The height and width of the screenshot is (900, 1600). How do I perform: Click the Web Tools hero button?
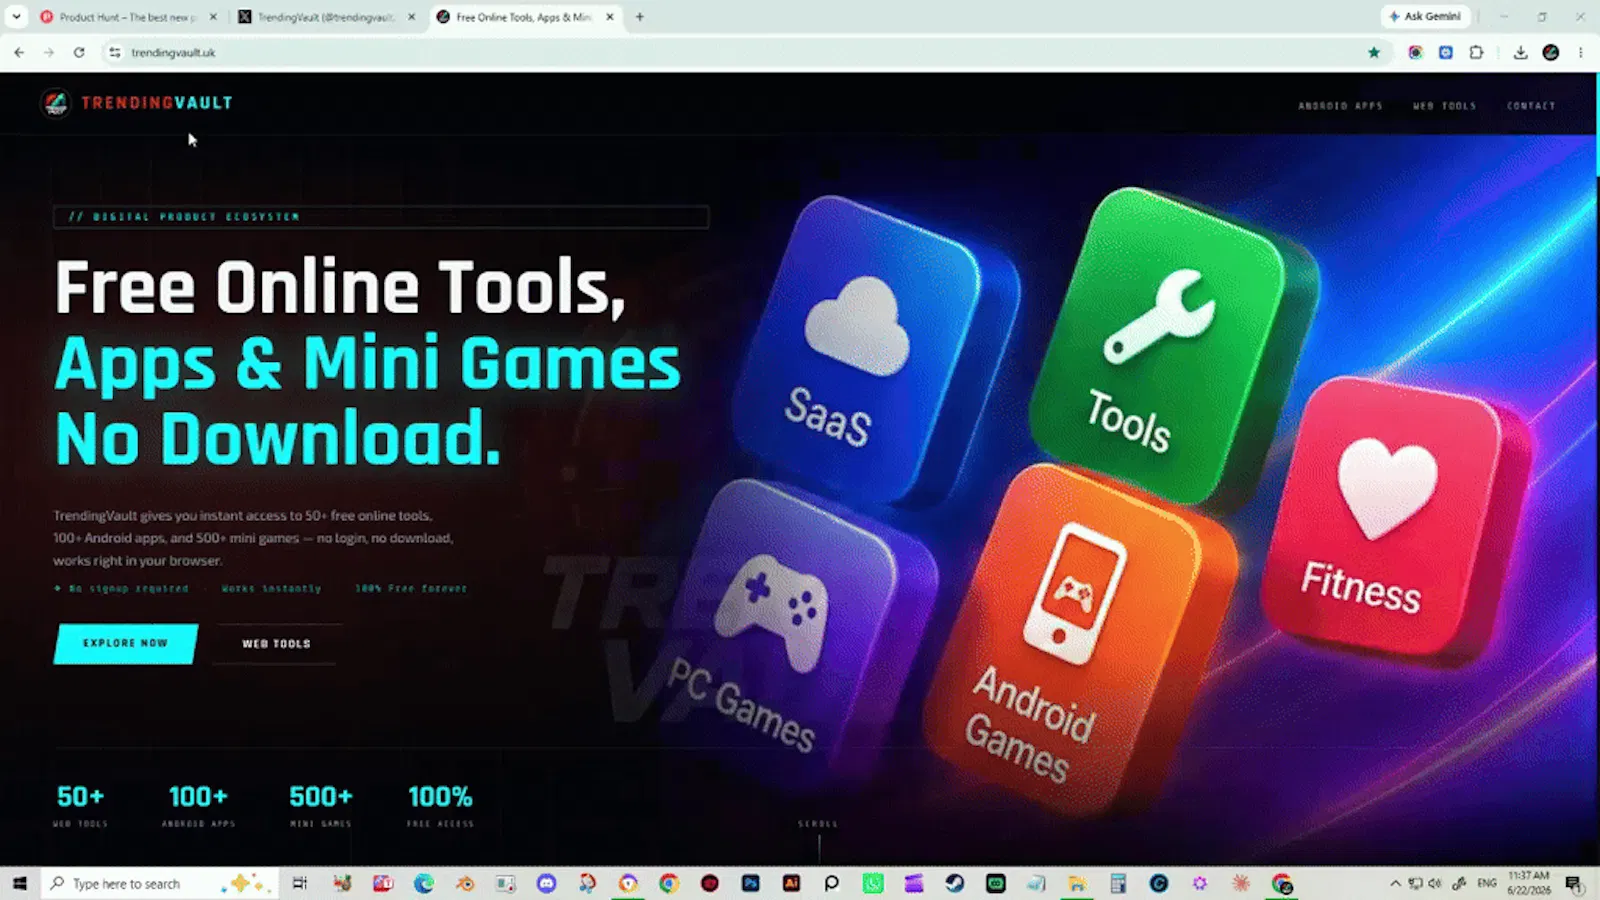point(276,644)
